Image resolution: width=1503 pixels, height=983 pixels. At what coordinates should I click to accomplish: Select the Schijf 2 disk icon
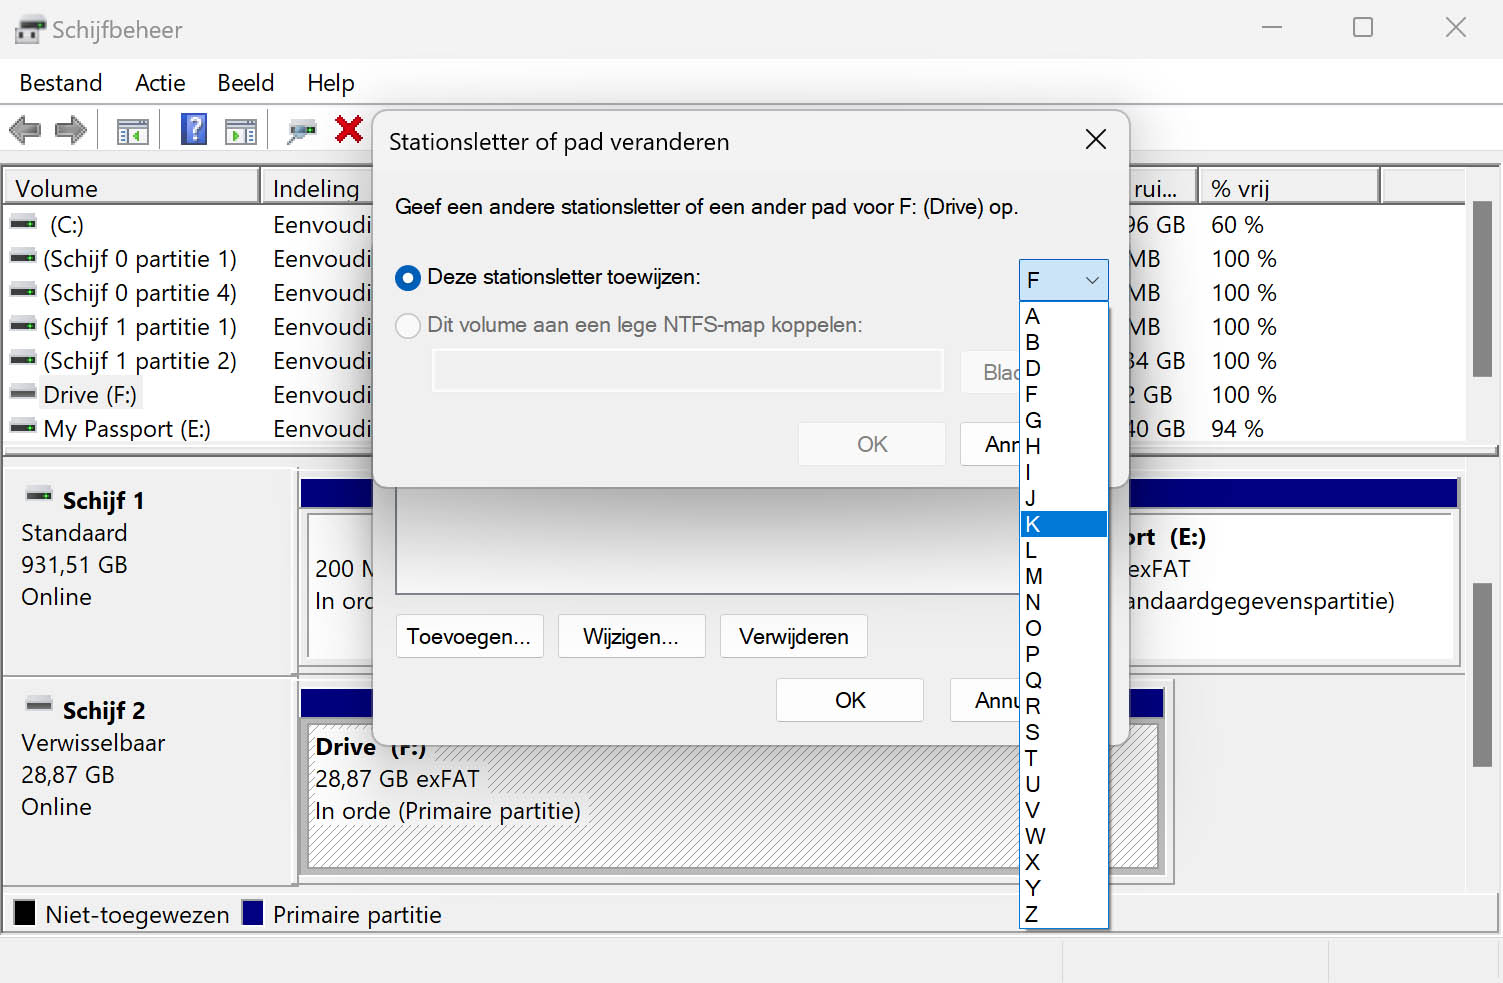(39, 706)
